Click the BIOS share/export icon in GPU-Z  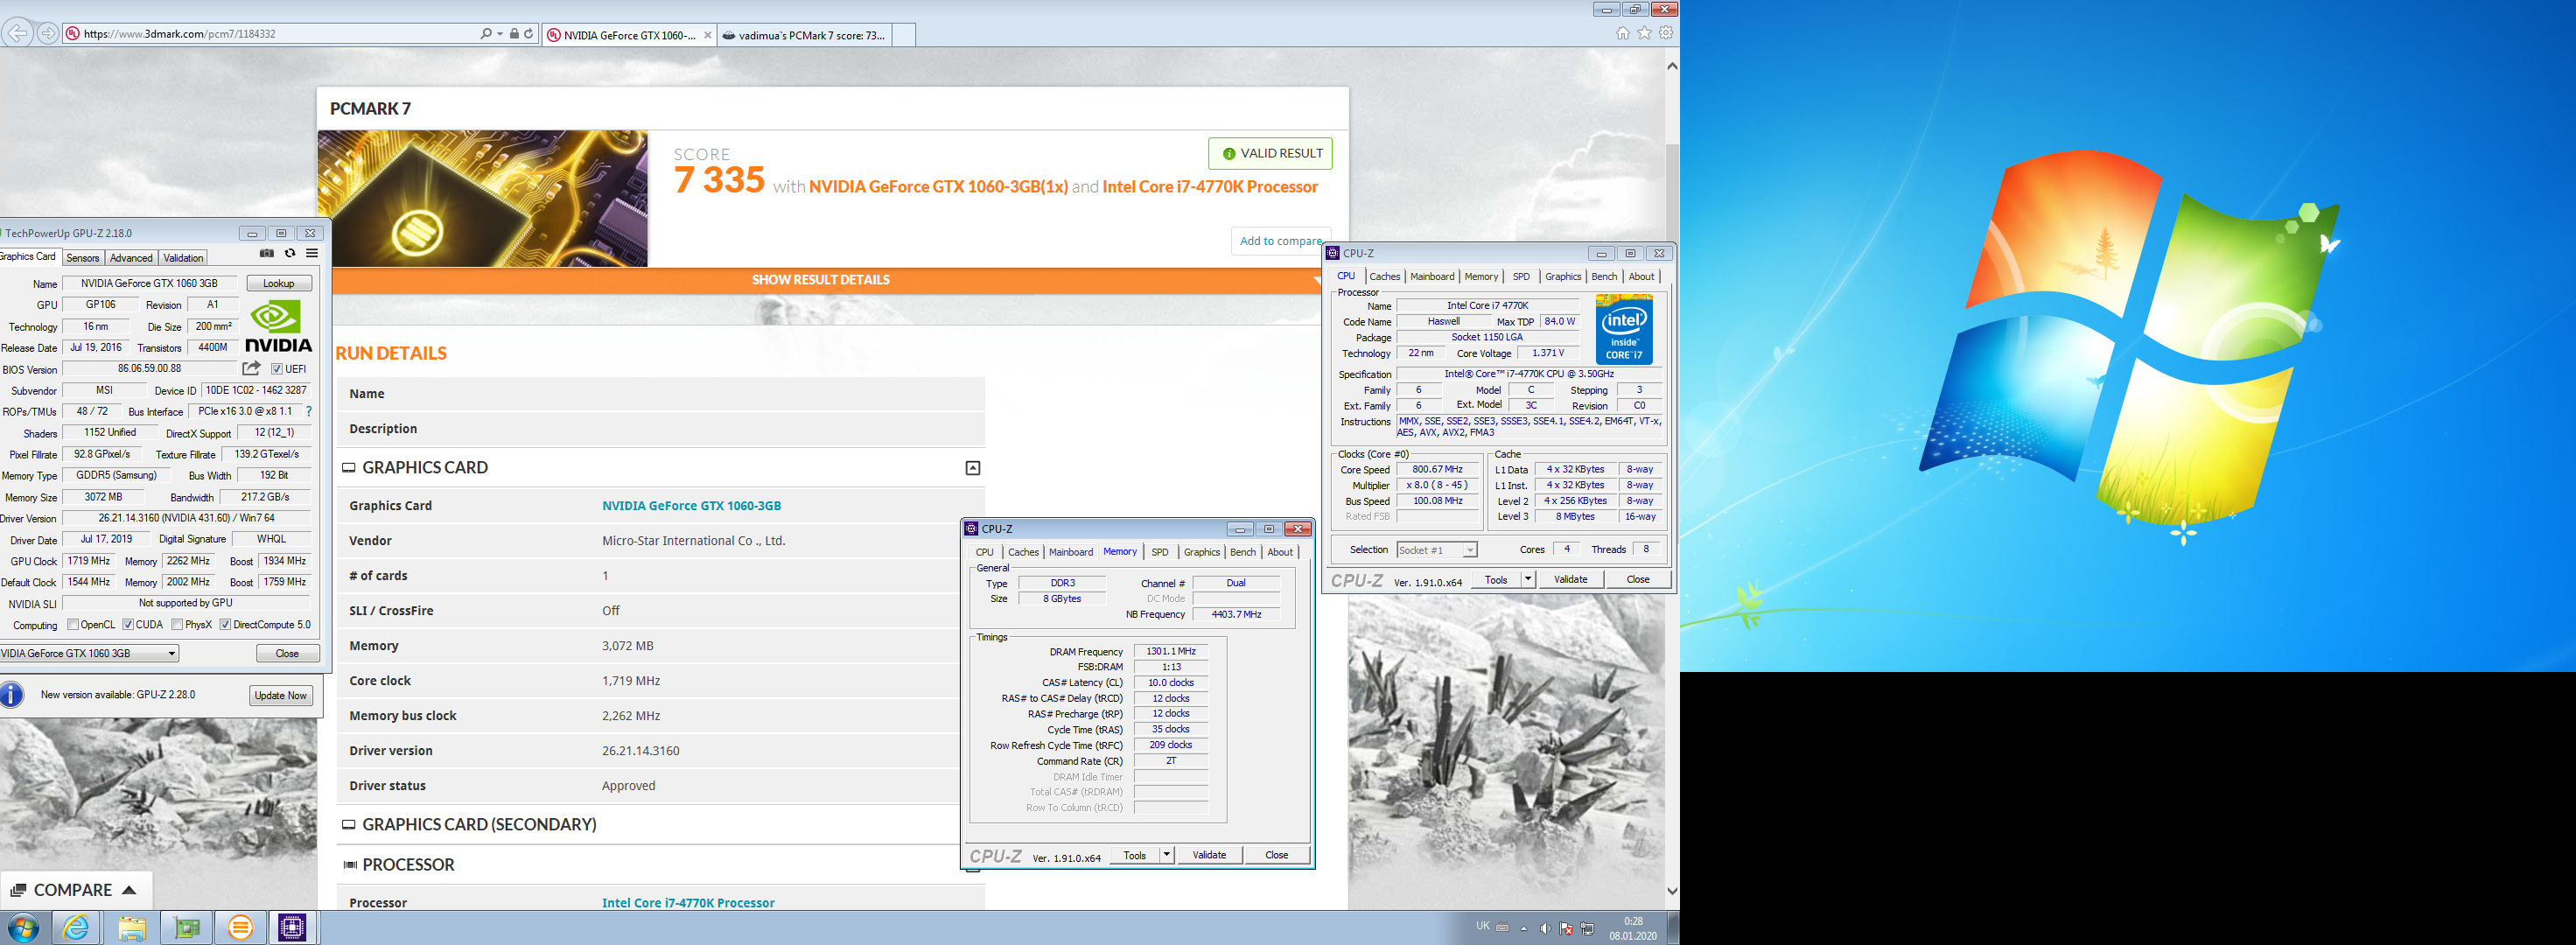coord(251,369)
